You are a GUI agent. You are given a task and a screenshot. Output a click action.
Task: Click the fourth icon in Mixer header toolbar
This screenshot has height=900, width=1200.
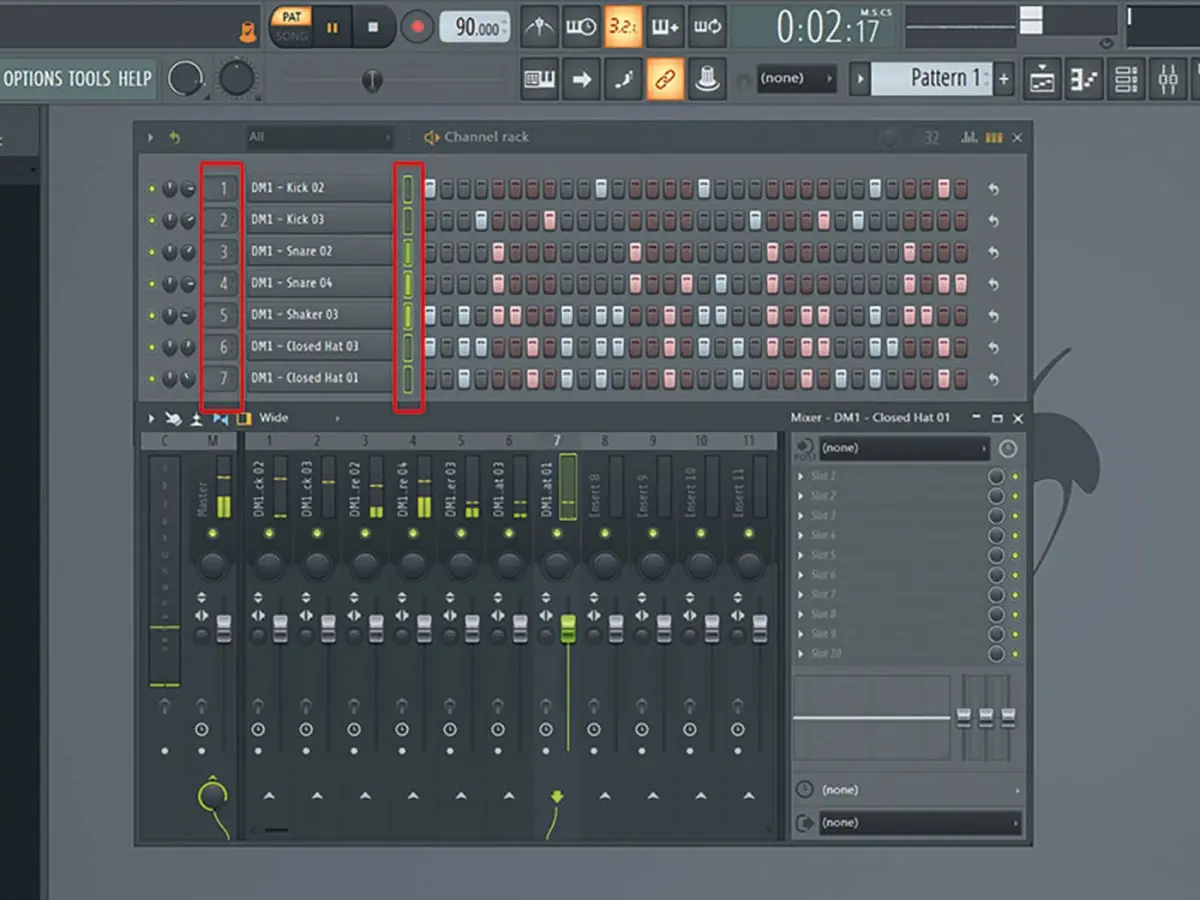[x=220, y=418]
